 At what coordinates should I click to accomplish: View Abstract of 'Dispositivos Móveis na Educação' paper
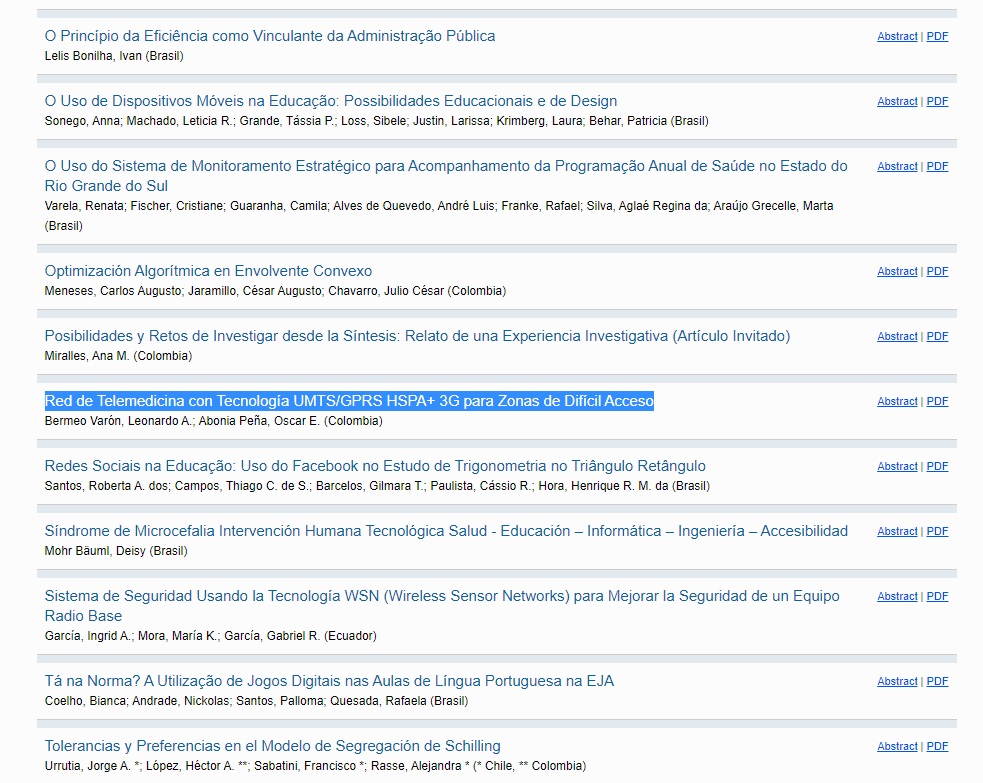896,102
